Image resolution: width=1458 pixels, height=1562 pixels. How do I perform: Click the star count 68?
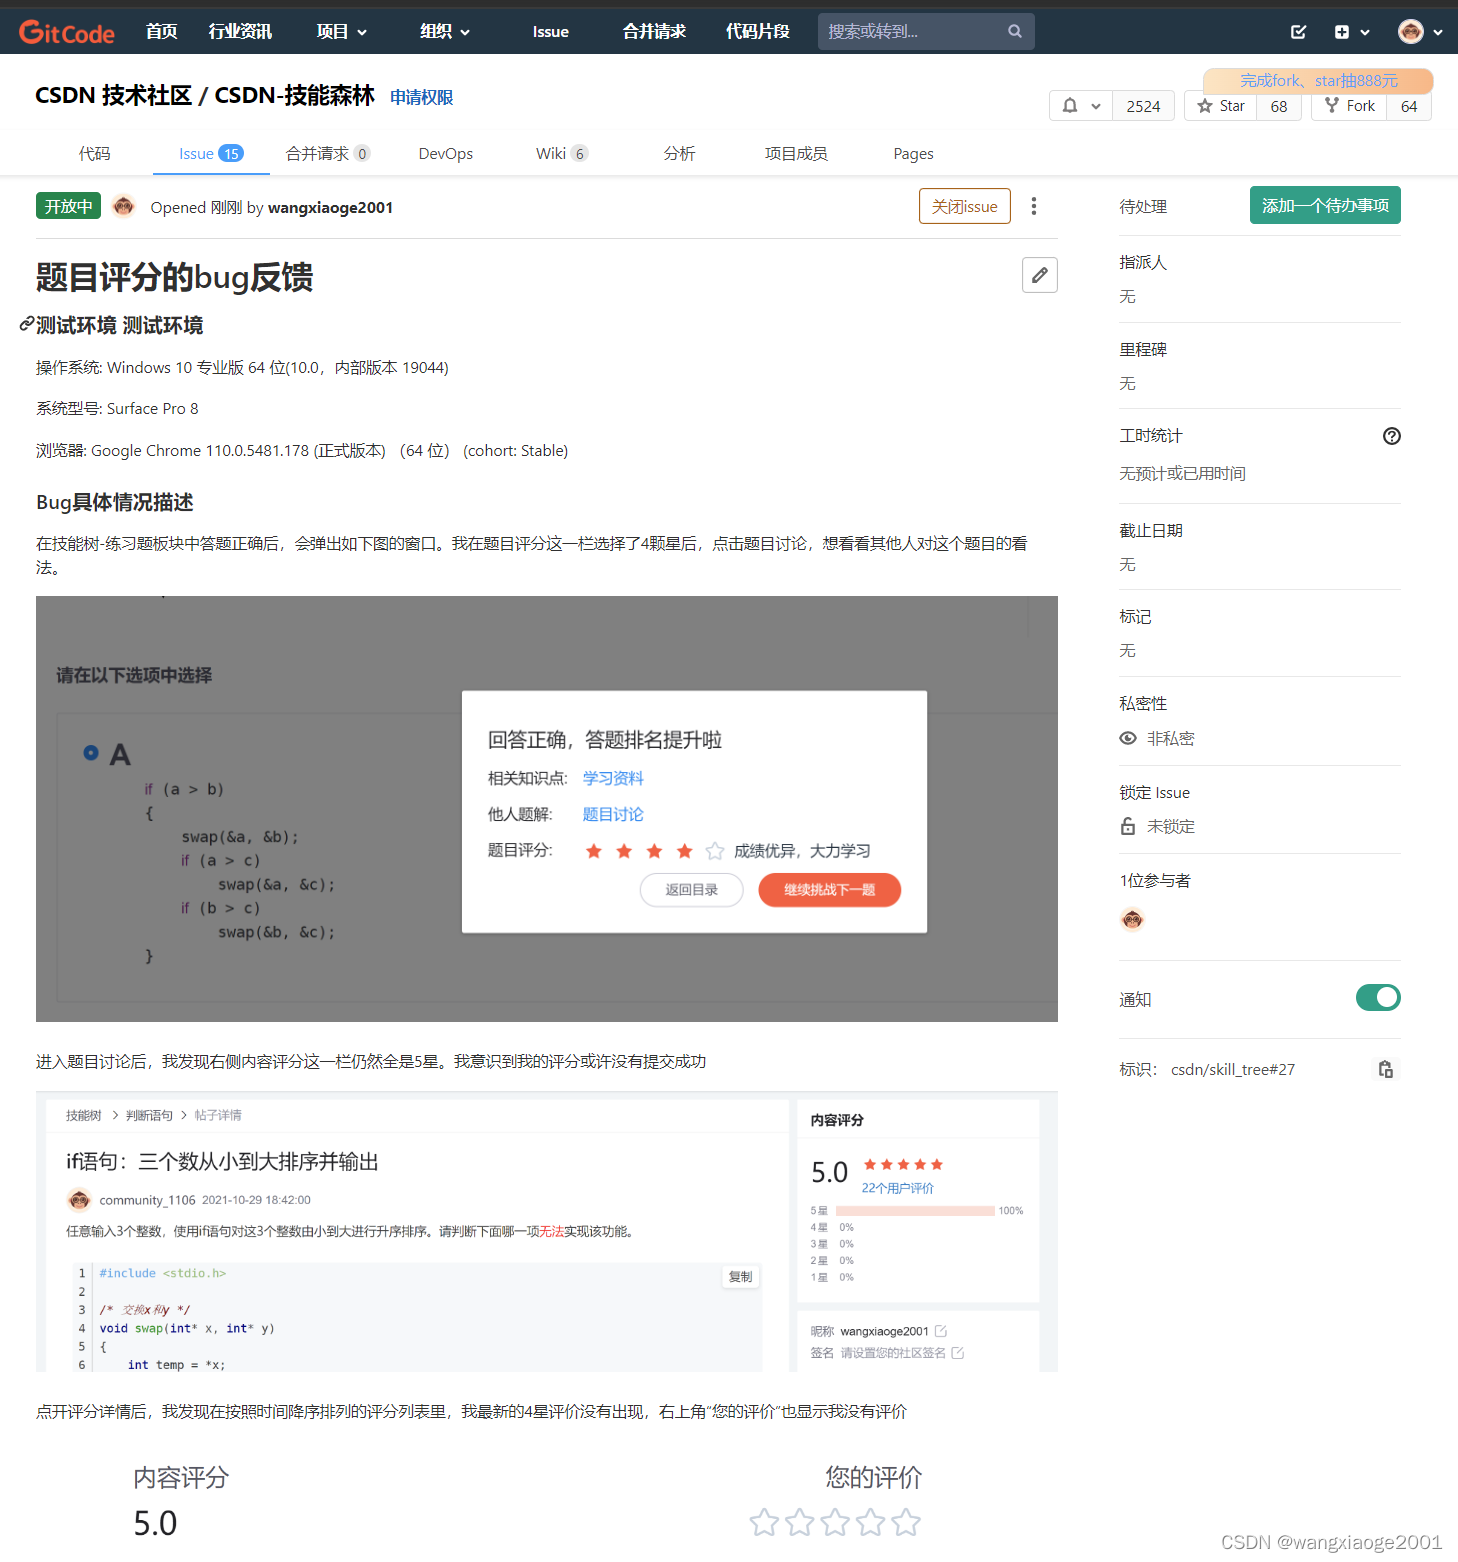click(x=1279, y=106)
